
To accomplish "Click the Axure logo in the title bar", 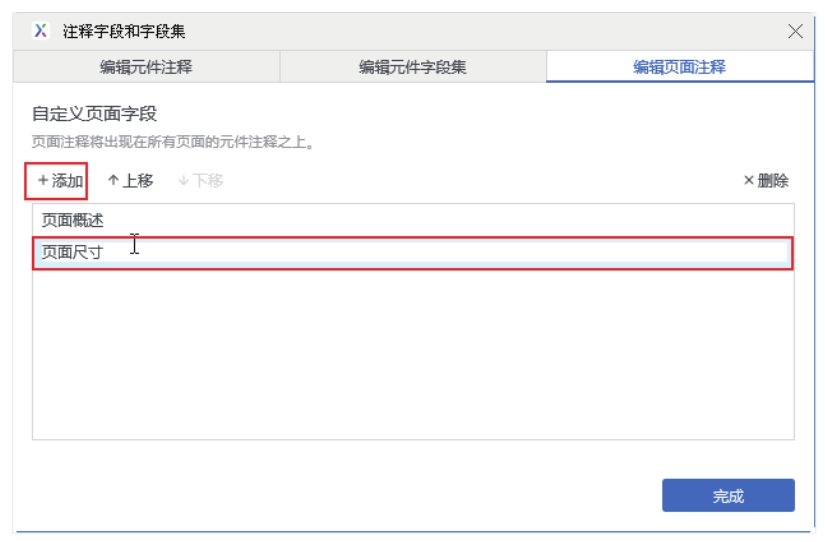I will pos(40,31).
